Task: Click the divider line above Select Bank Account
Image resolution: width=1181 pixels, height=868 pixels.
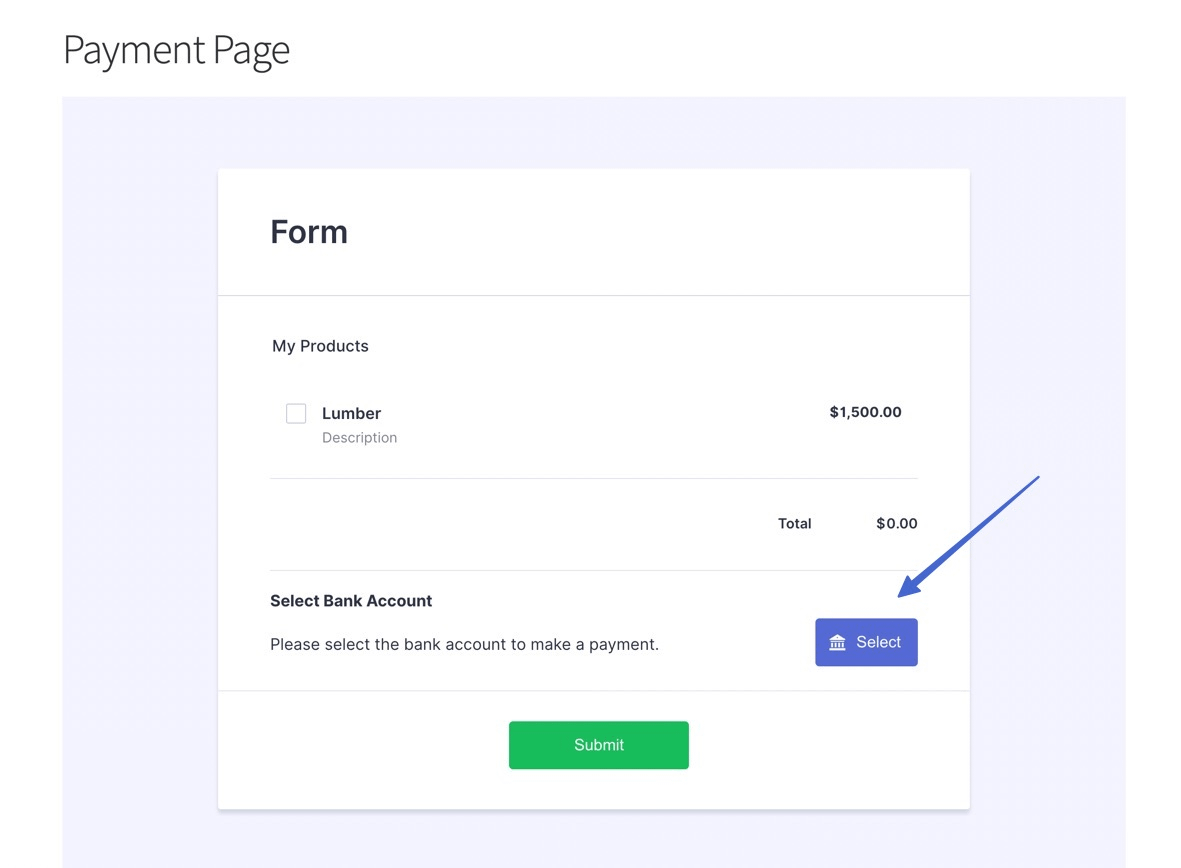Action: pyautogui.click(x=593, y=571)
